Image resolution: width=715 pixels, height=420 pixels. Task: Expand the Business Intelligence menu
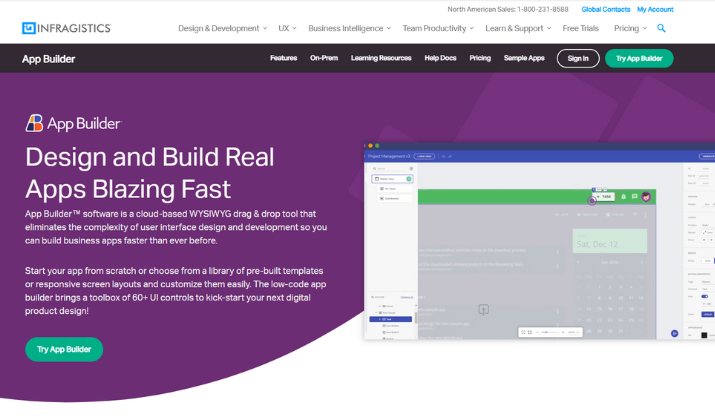point(350,28)
